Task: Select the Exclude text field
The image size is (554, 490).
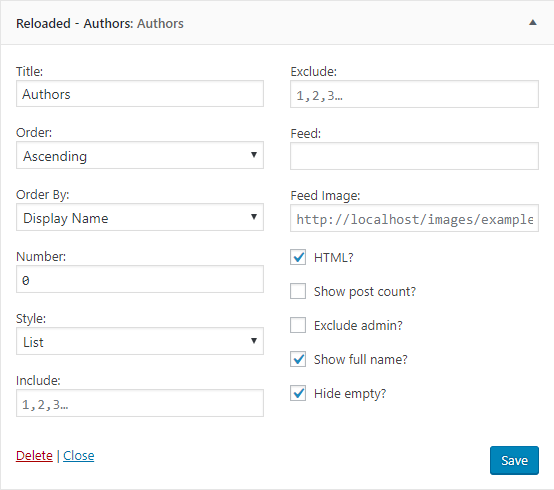Action: pyautogui.click(x=414, y=94)
